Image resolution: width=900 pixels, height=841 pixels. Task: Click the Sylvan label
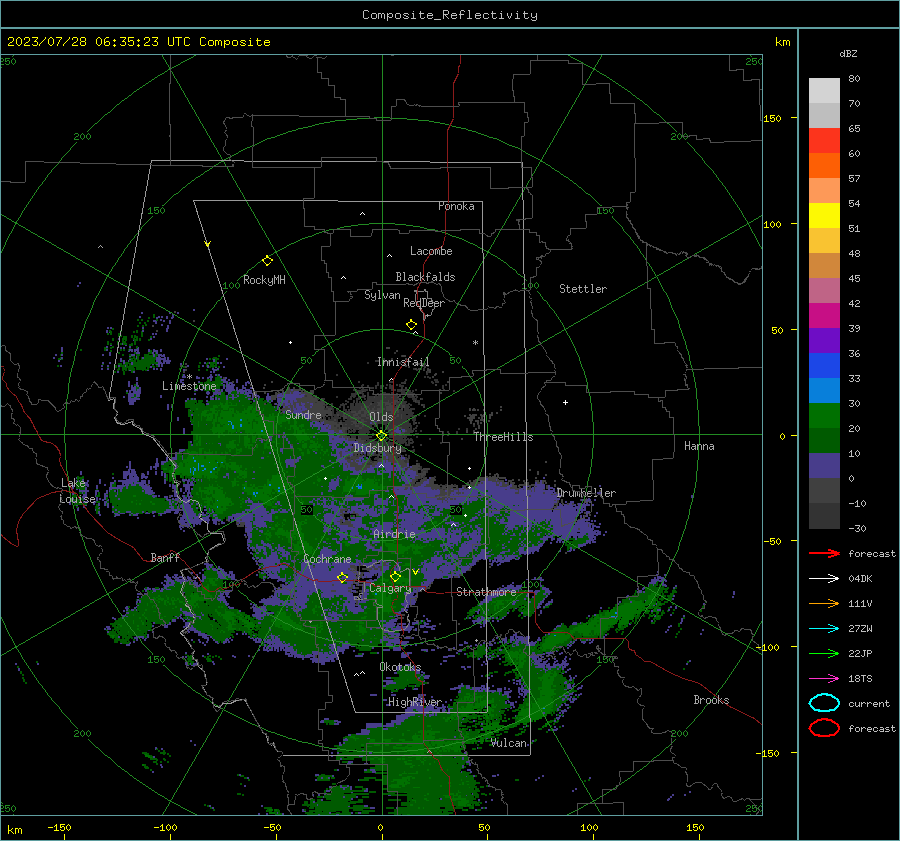coord(382,295)
